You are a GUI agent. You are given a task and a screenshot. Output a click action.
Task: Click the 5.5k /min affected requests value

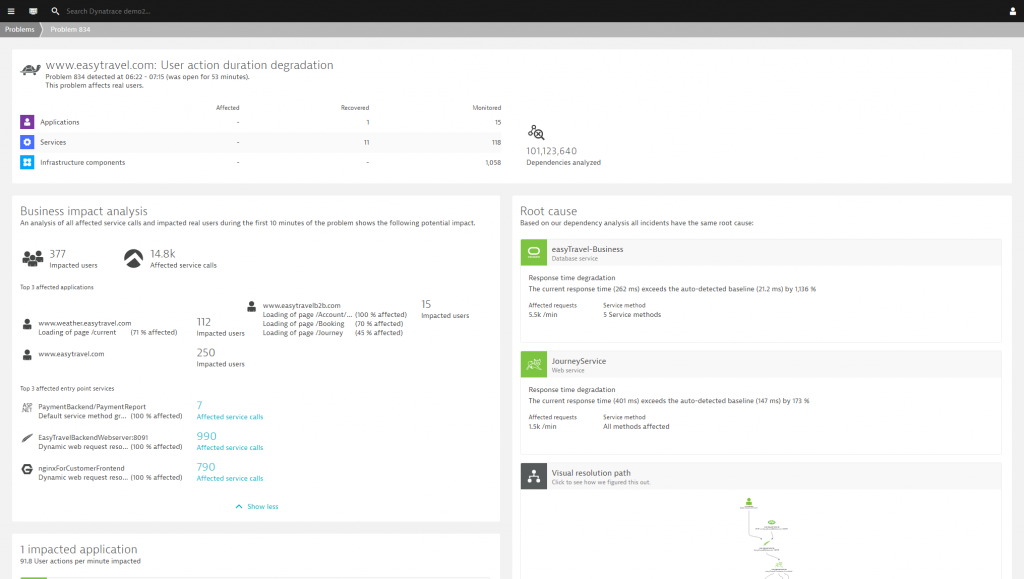click(543, 315)
